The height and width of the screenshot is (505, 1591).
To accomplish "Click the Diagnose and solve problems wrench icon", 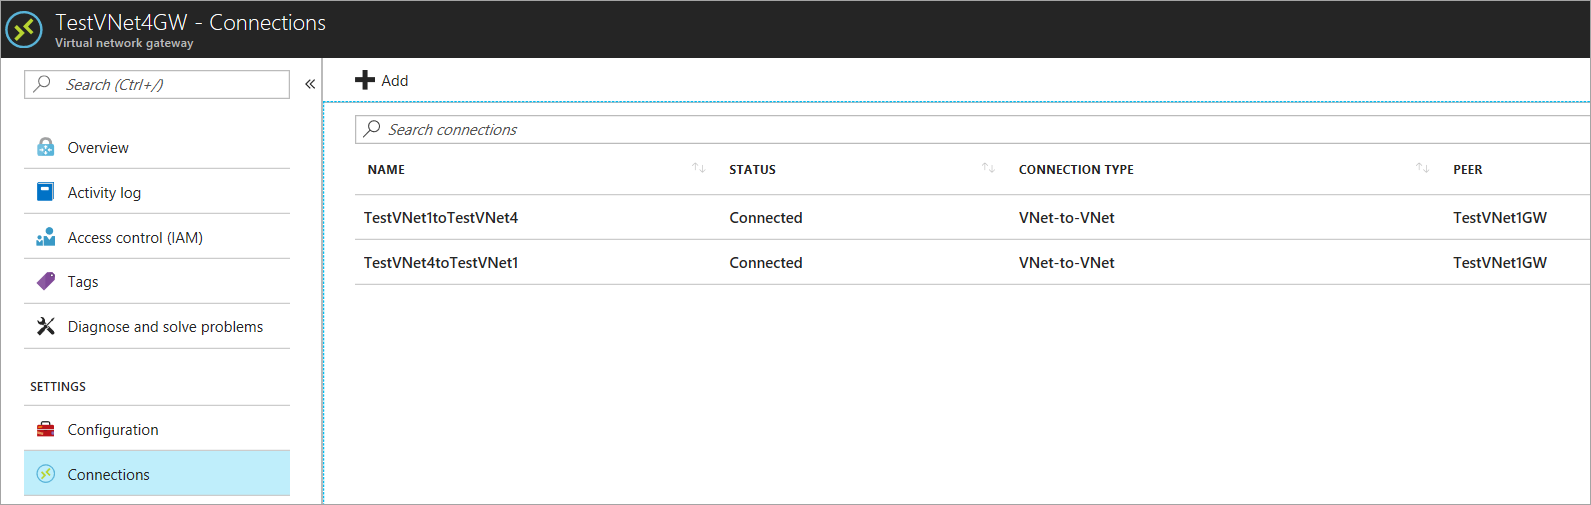I will pos(46,326).
